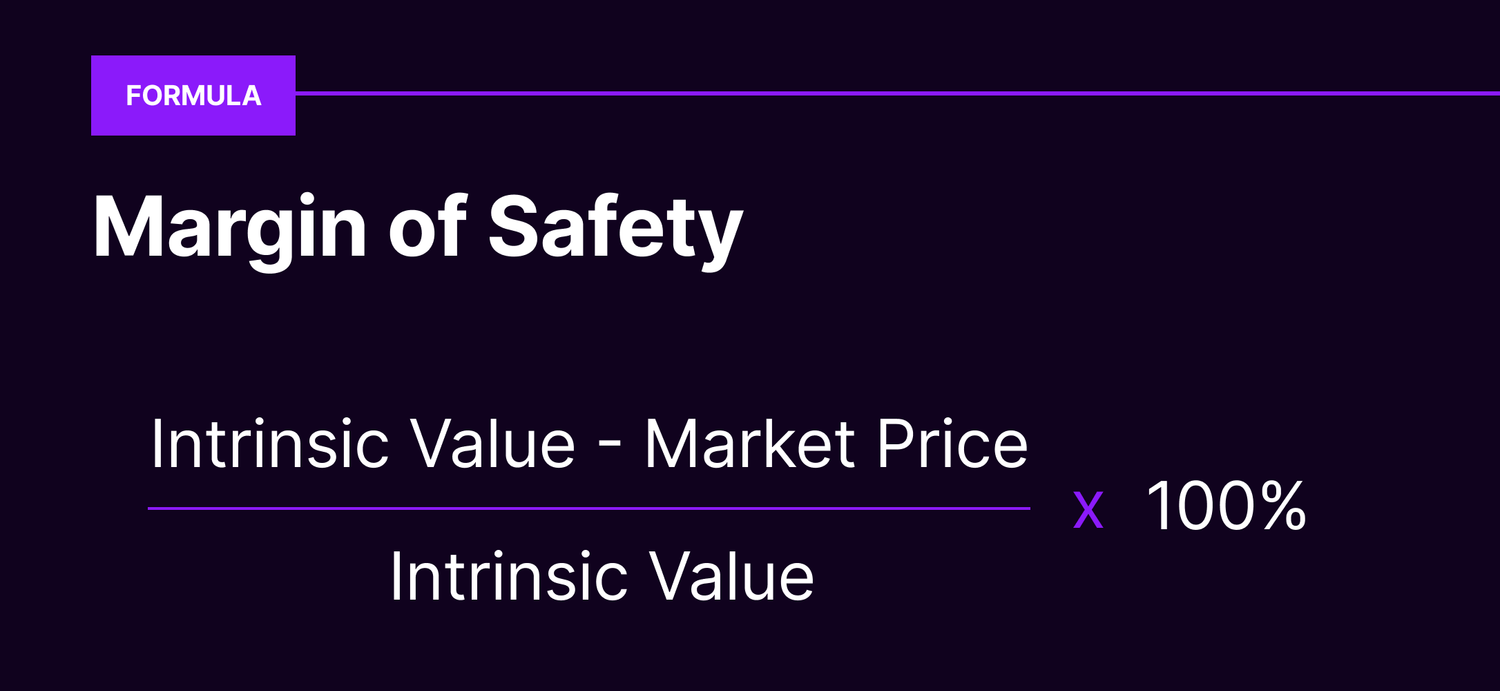Click the purple multiplication x symbol
The width and height of the screenshot is (1500, 691).
click(1088, 510)
